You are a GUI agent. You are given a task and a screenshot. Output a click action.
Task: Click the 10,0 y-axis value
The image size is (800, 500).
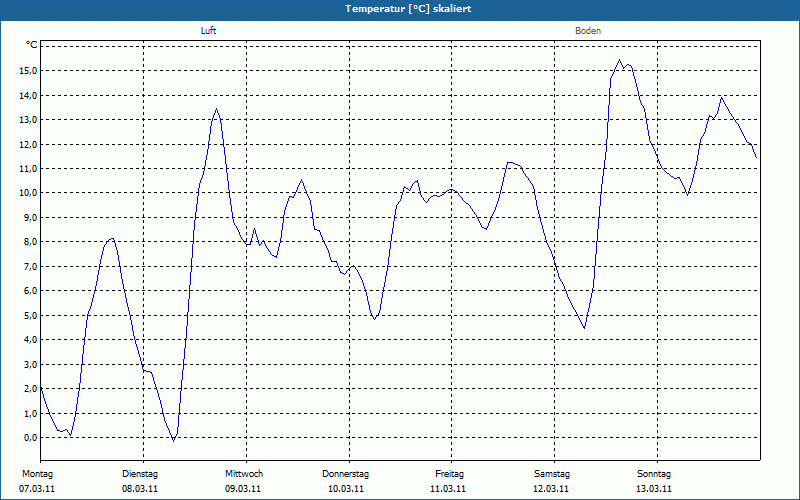(28, 193)
